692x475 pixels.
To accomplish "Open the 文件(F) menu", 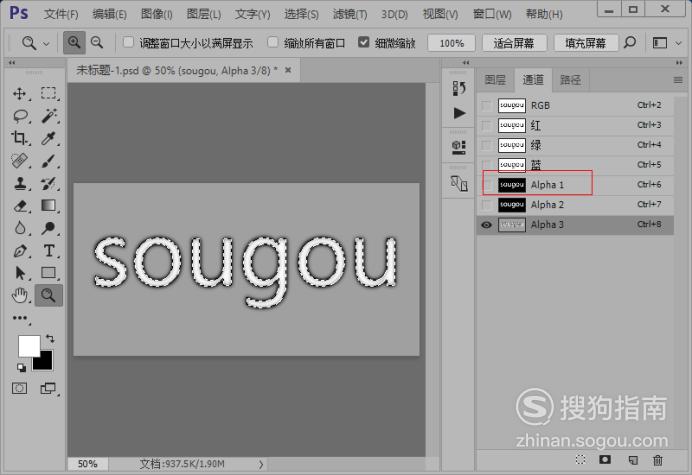I will tap(61, 15).
